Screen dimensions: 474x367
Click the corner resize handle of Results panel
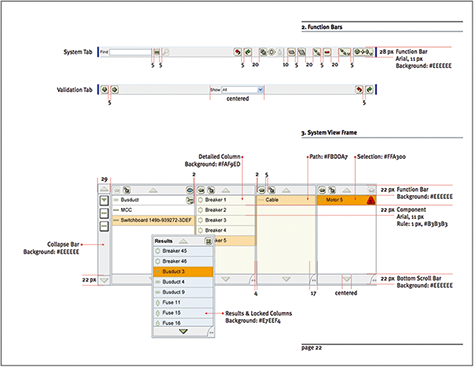pyautogui.click(x=211, y=332)
